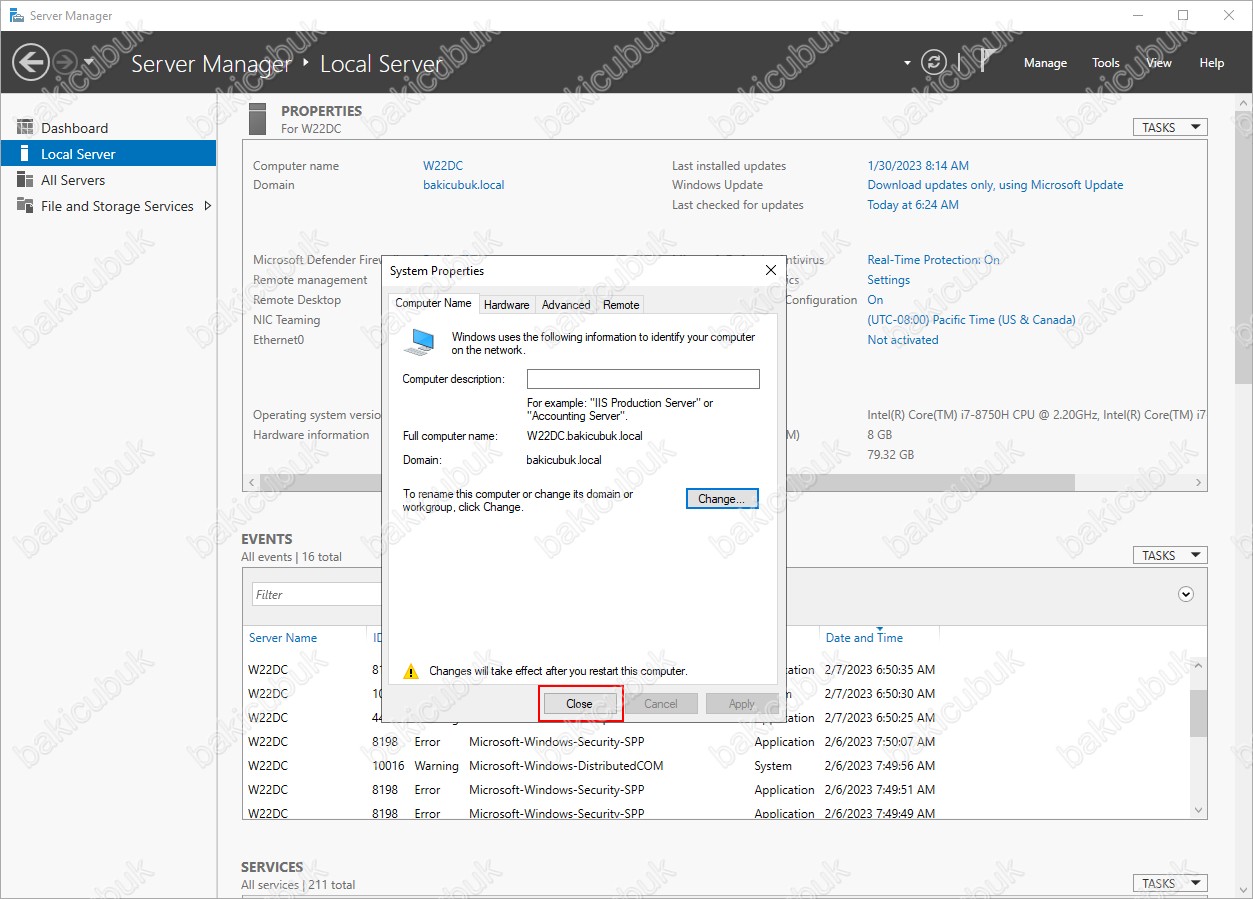Sort by Server Name column header

(x=283, y=638)
